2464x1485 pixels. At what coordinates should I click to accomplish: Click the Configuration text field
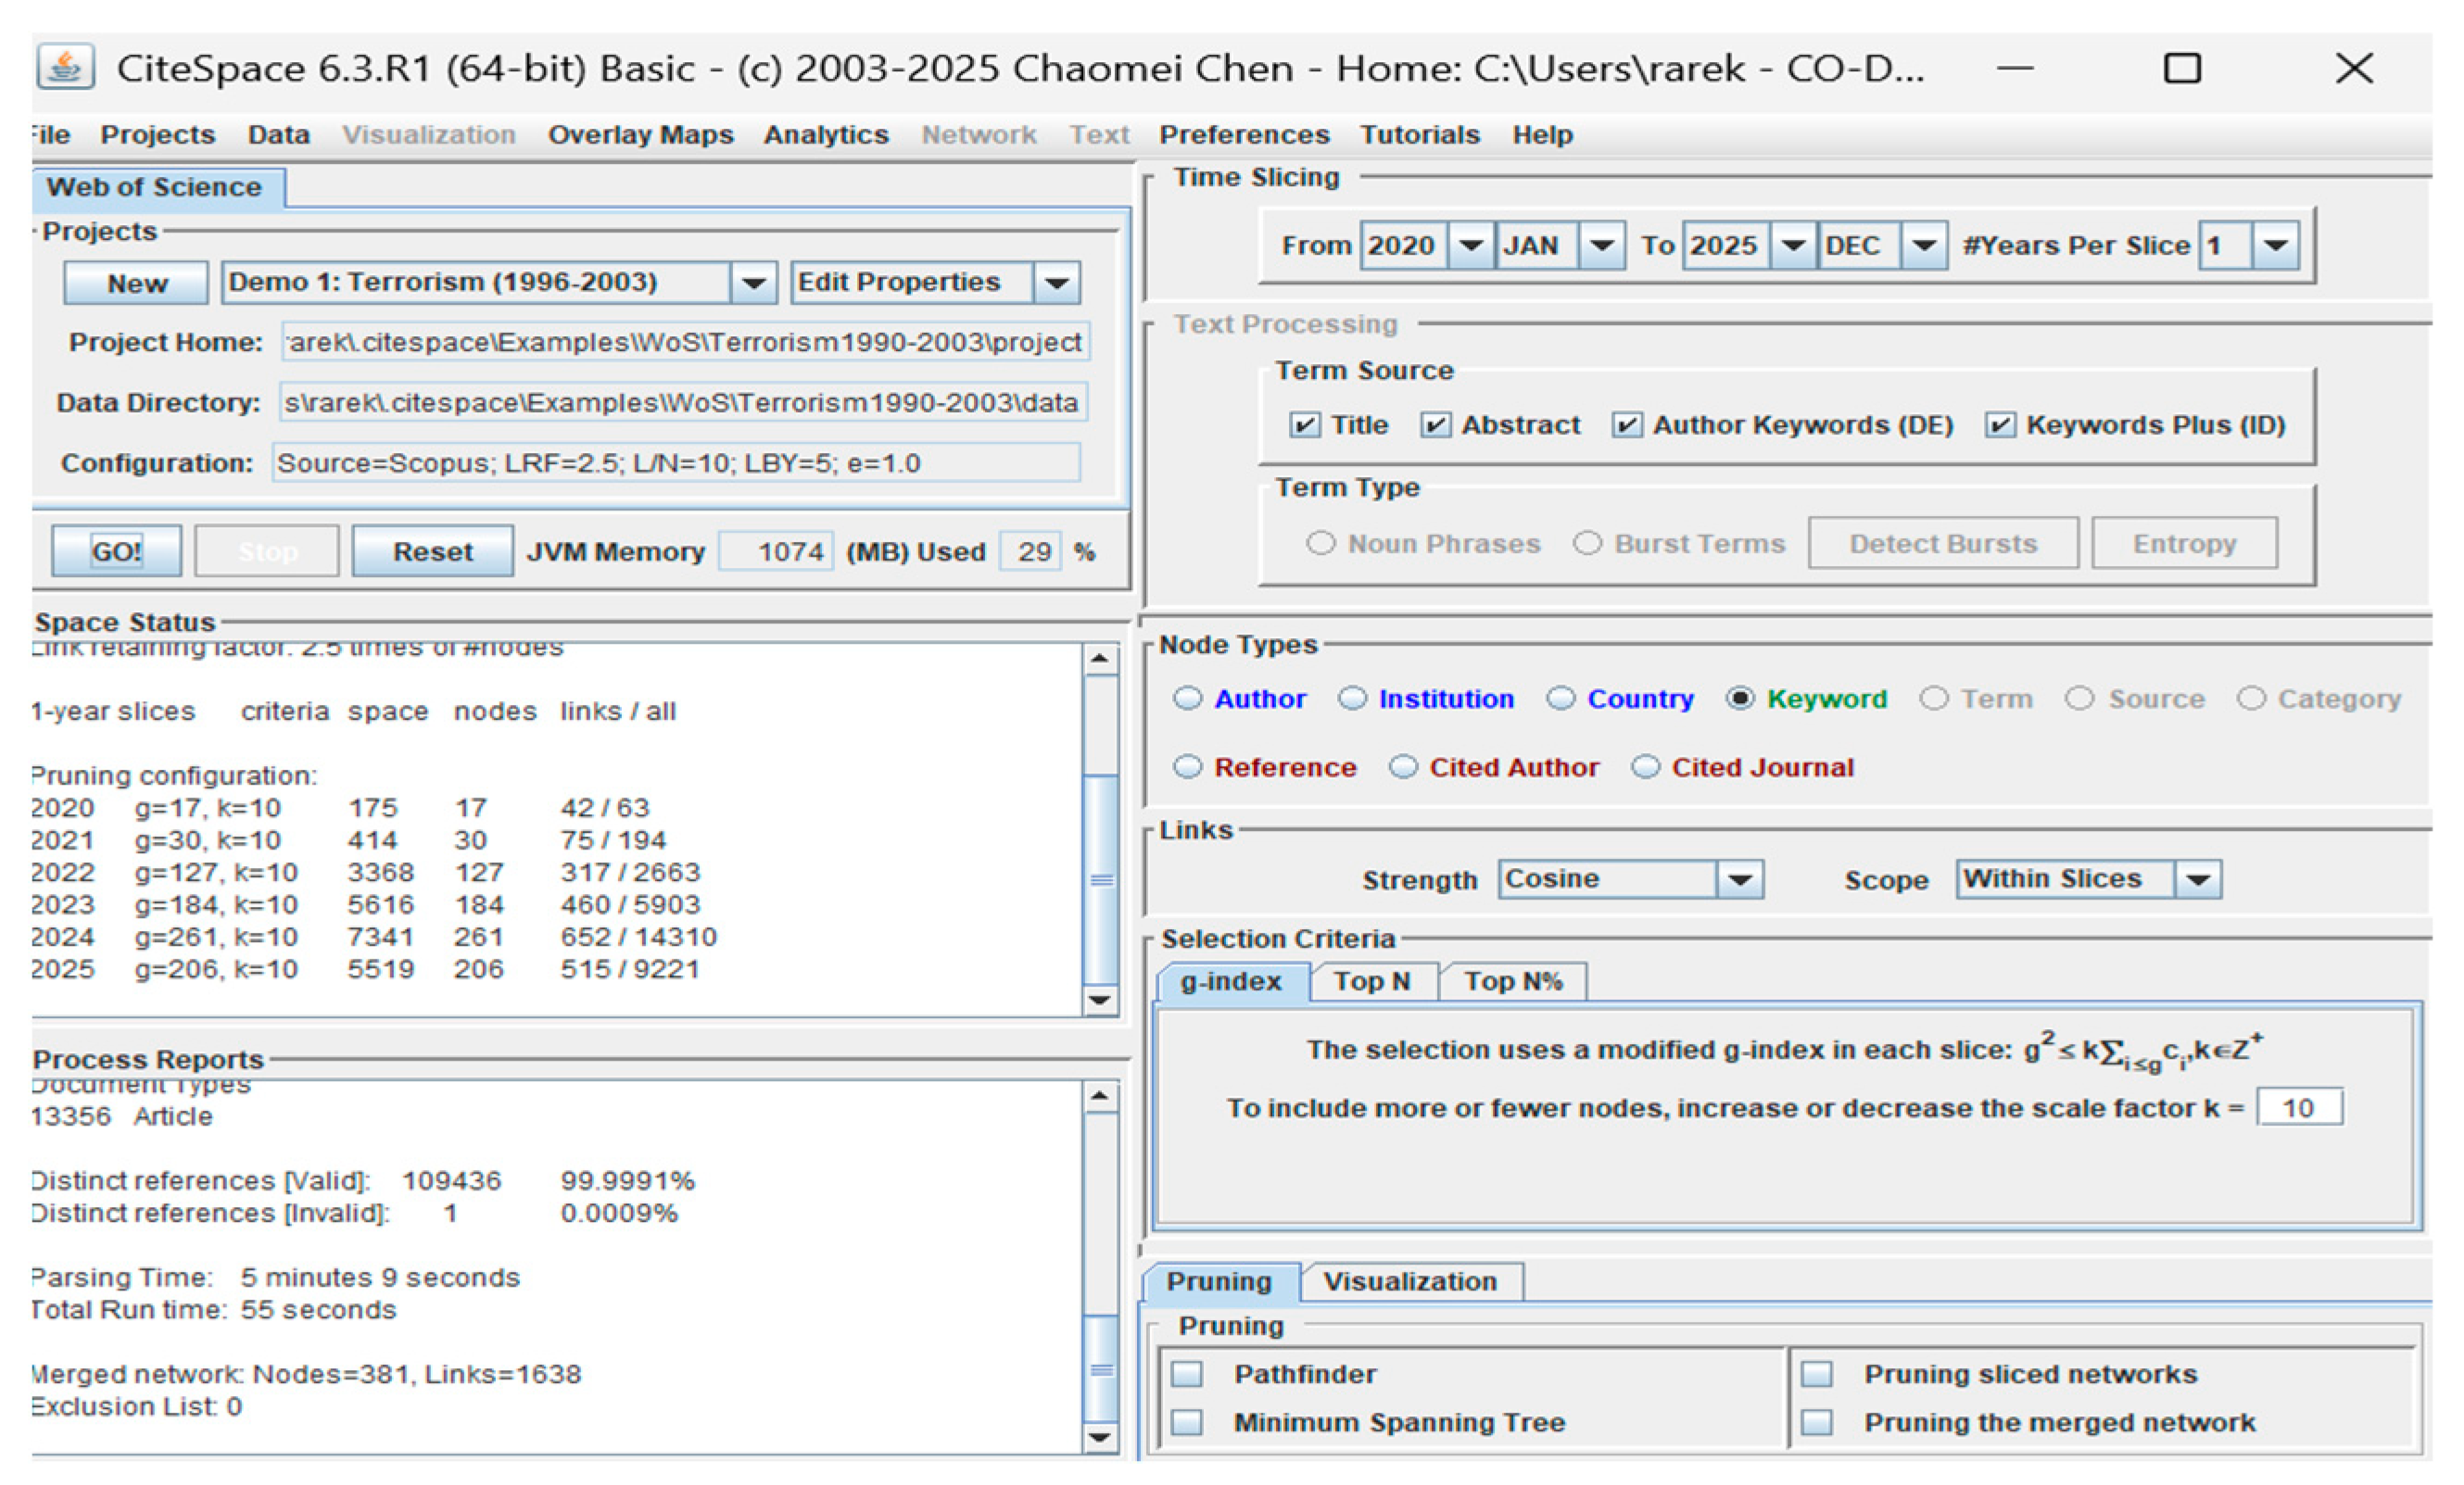tap(676, 463)
